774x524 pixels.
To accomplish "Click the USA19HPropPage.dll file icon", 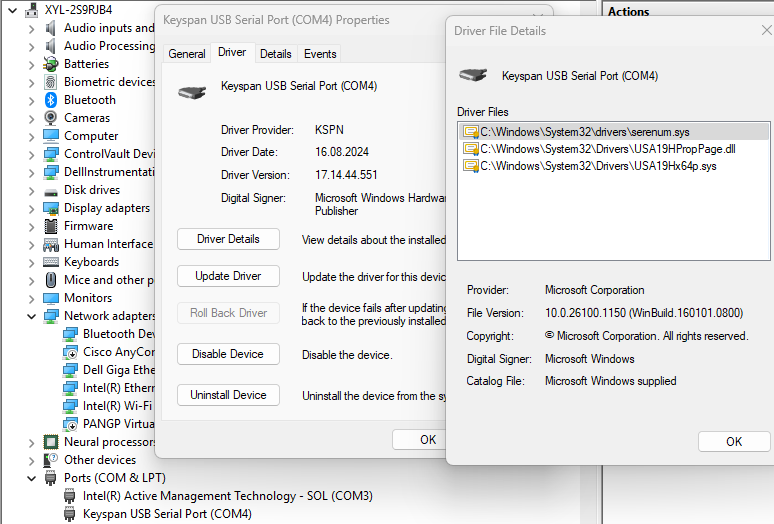I will 471,149.
